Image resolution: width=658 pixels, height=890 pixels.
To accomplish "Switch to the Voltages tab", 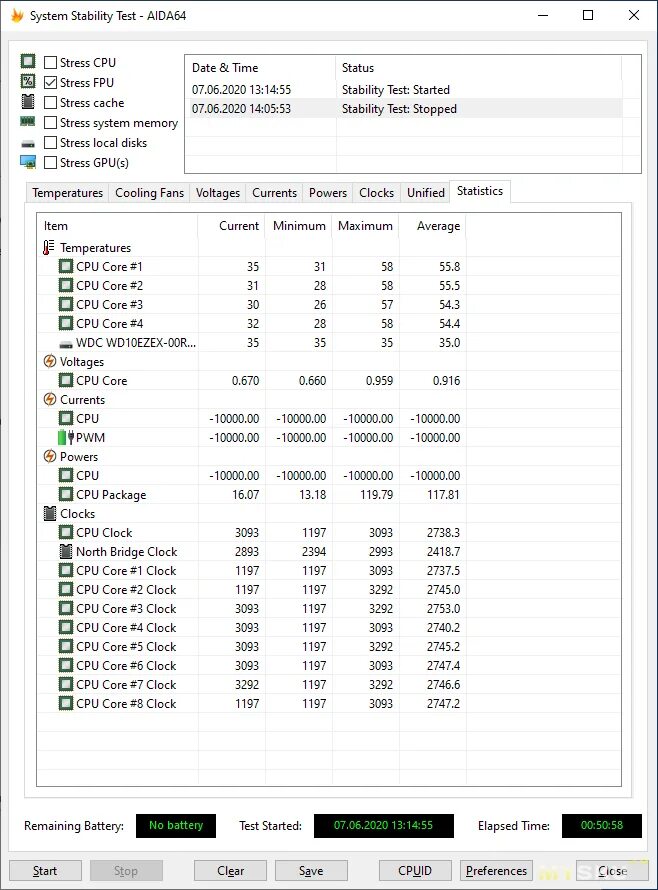I will [x=218, y=193].
